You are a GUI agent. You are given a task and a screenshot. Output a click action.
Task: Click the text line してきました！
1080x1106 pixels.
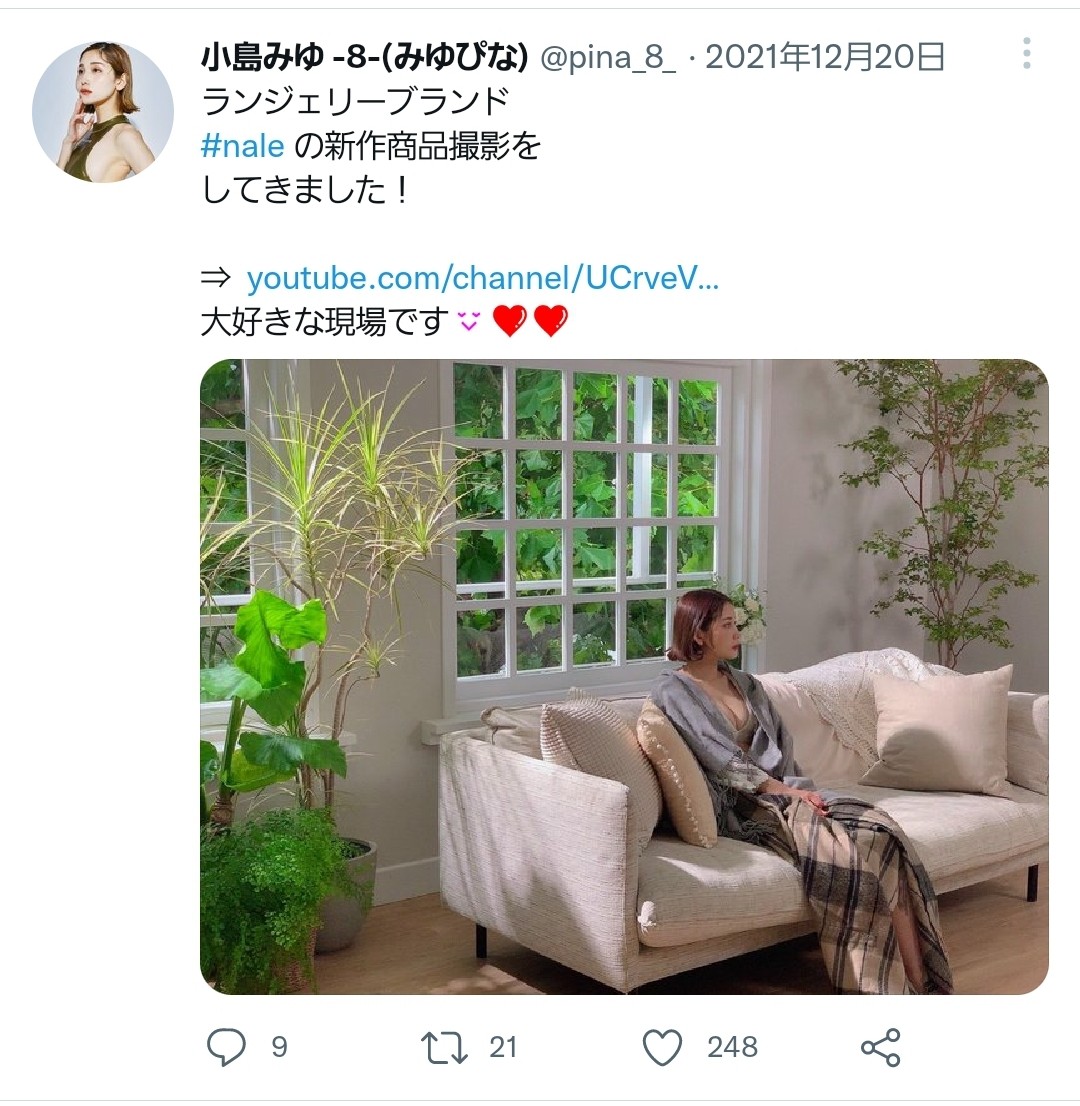[305, 190]
